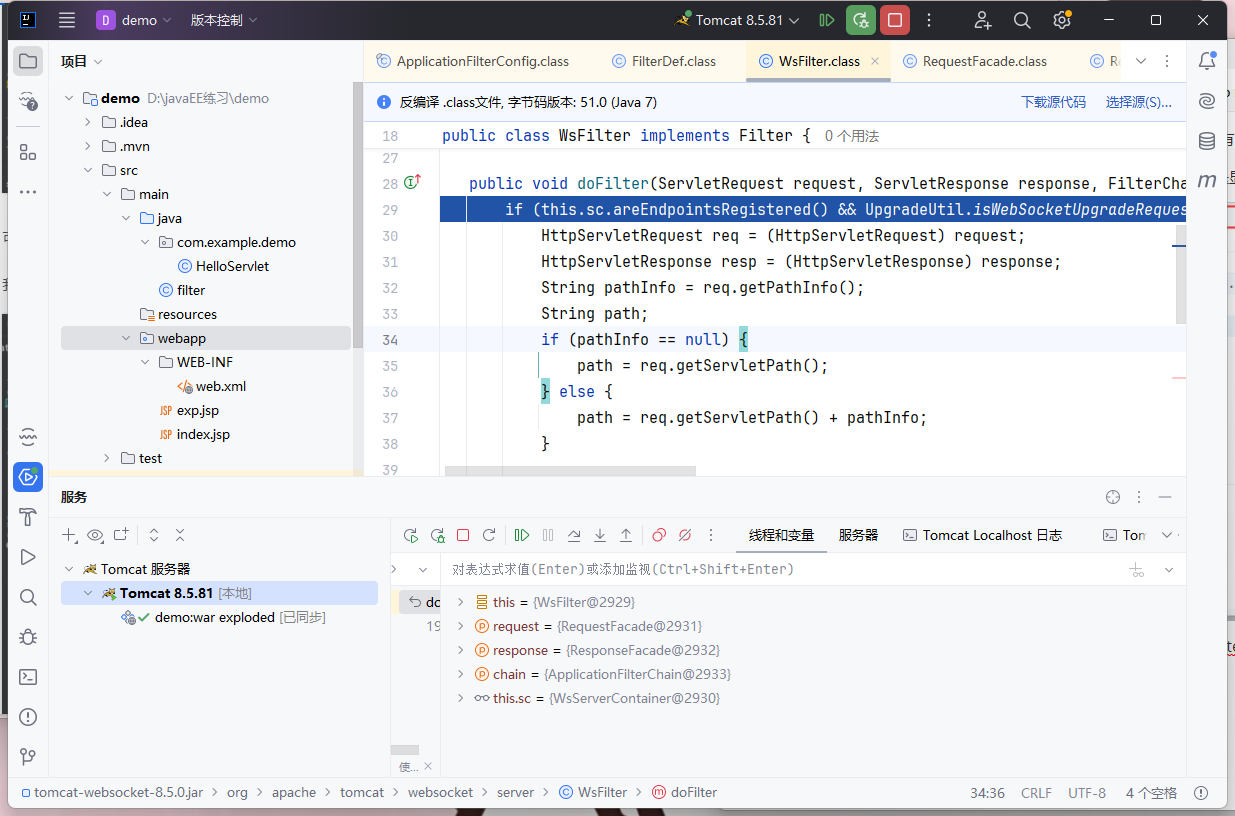1235x816 pixels.
Task: Click the 选择源(S)... link
Action: click(1138, 102)
